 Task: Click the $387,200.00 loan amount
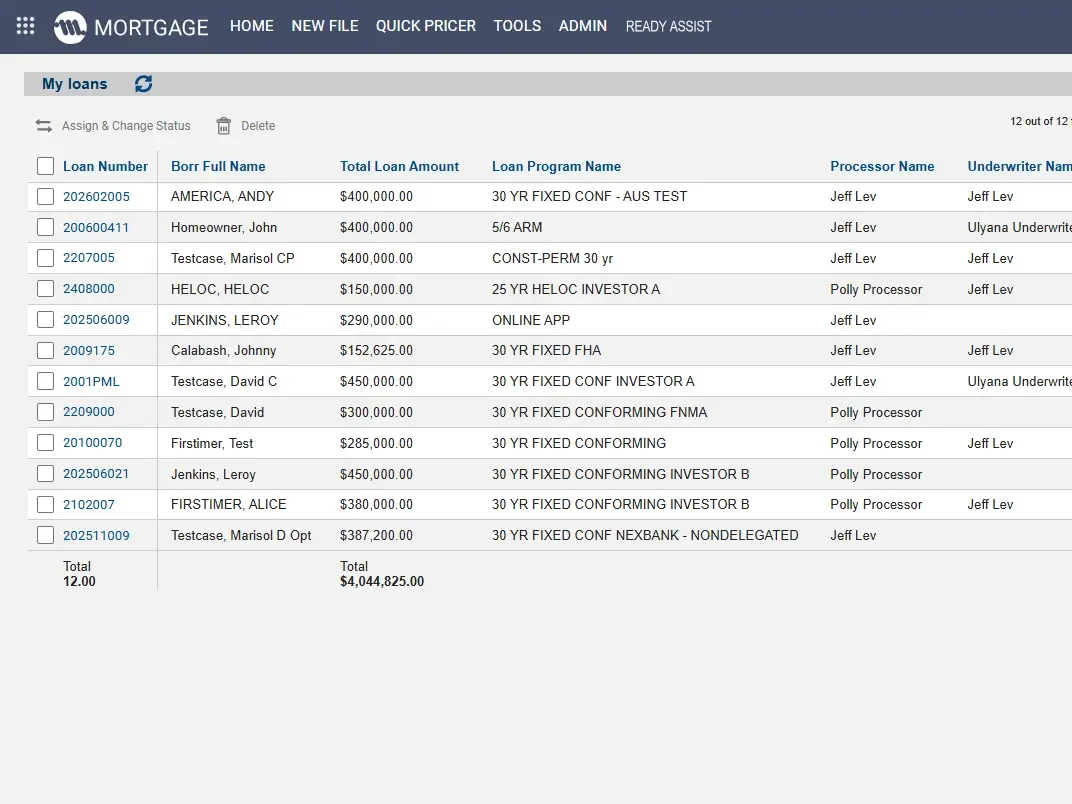click(x=376, y=535)
